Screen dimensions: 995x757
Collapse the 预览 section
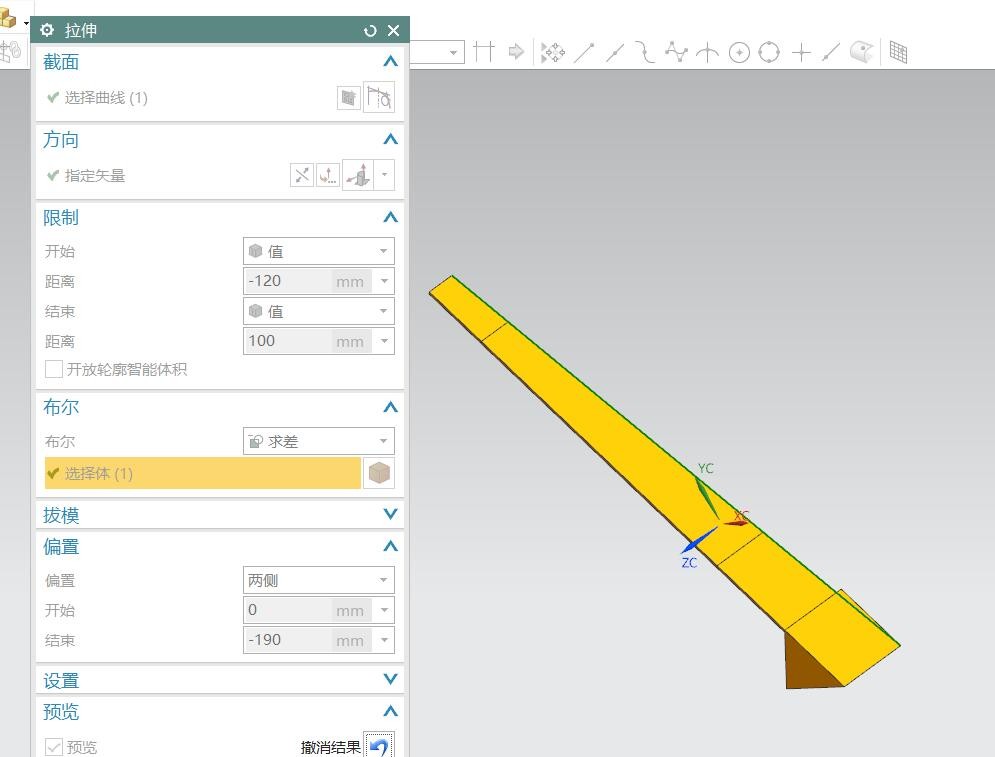pos(390,711)
